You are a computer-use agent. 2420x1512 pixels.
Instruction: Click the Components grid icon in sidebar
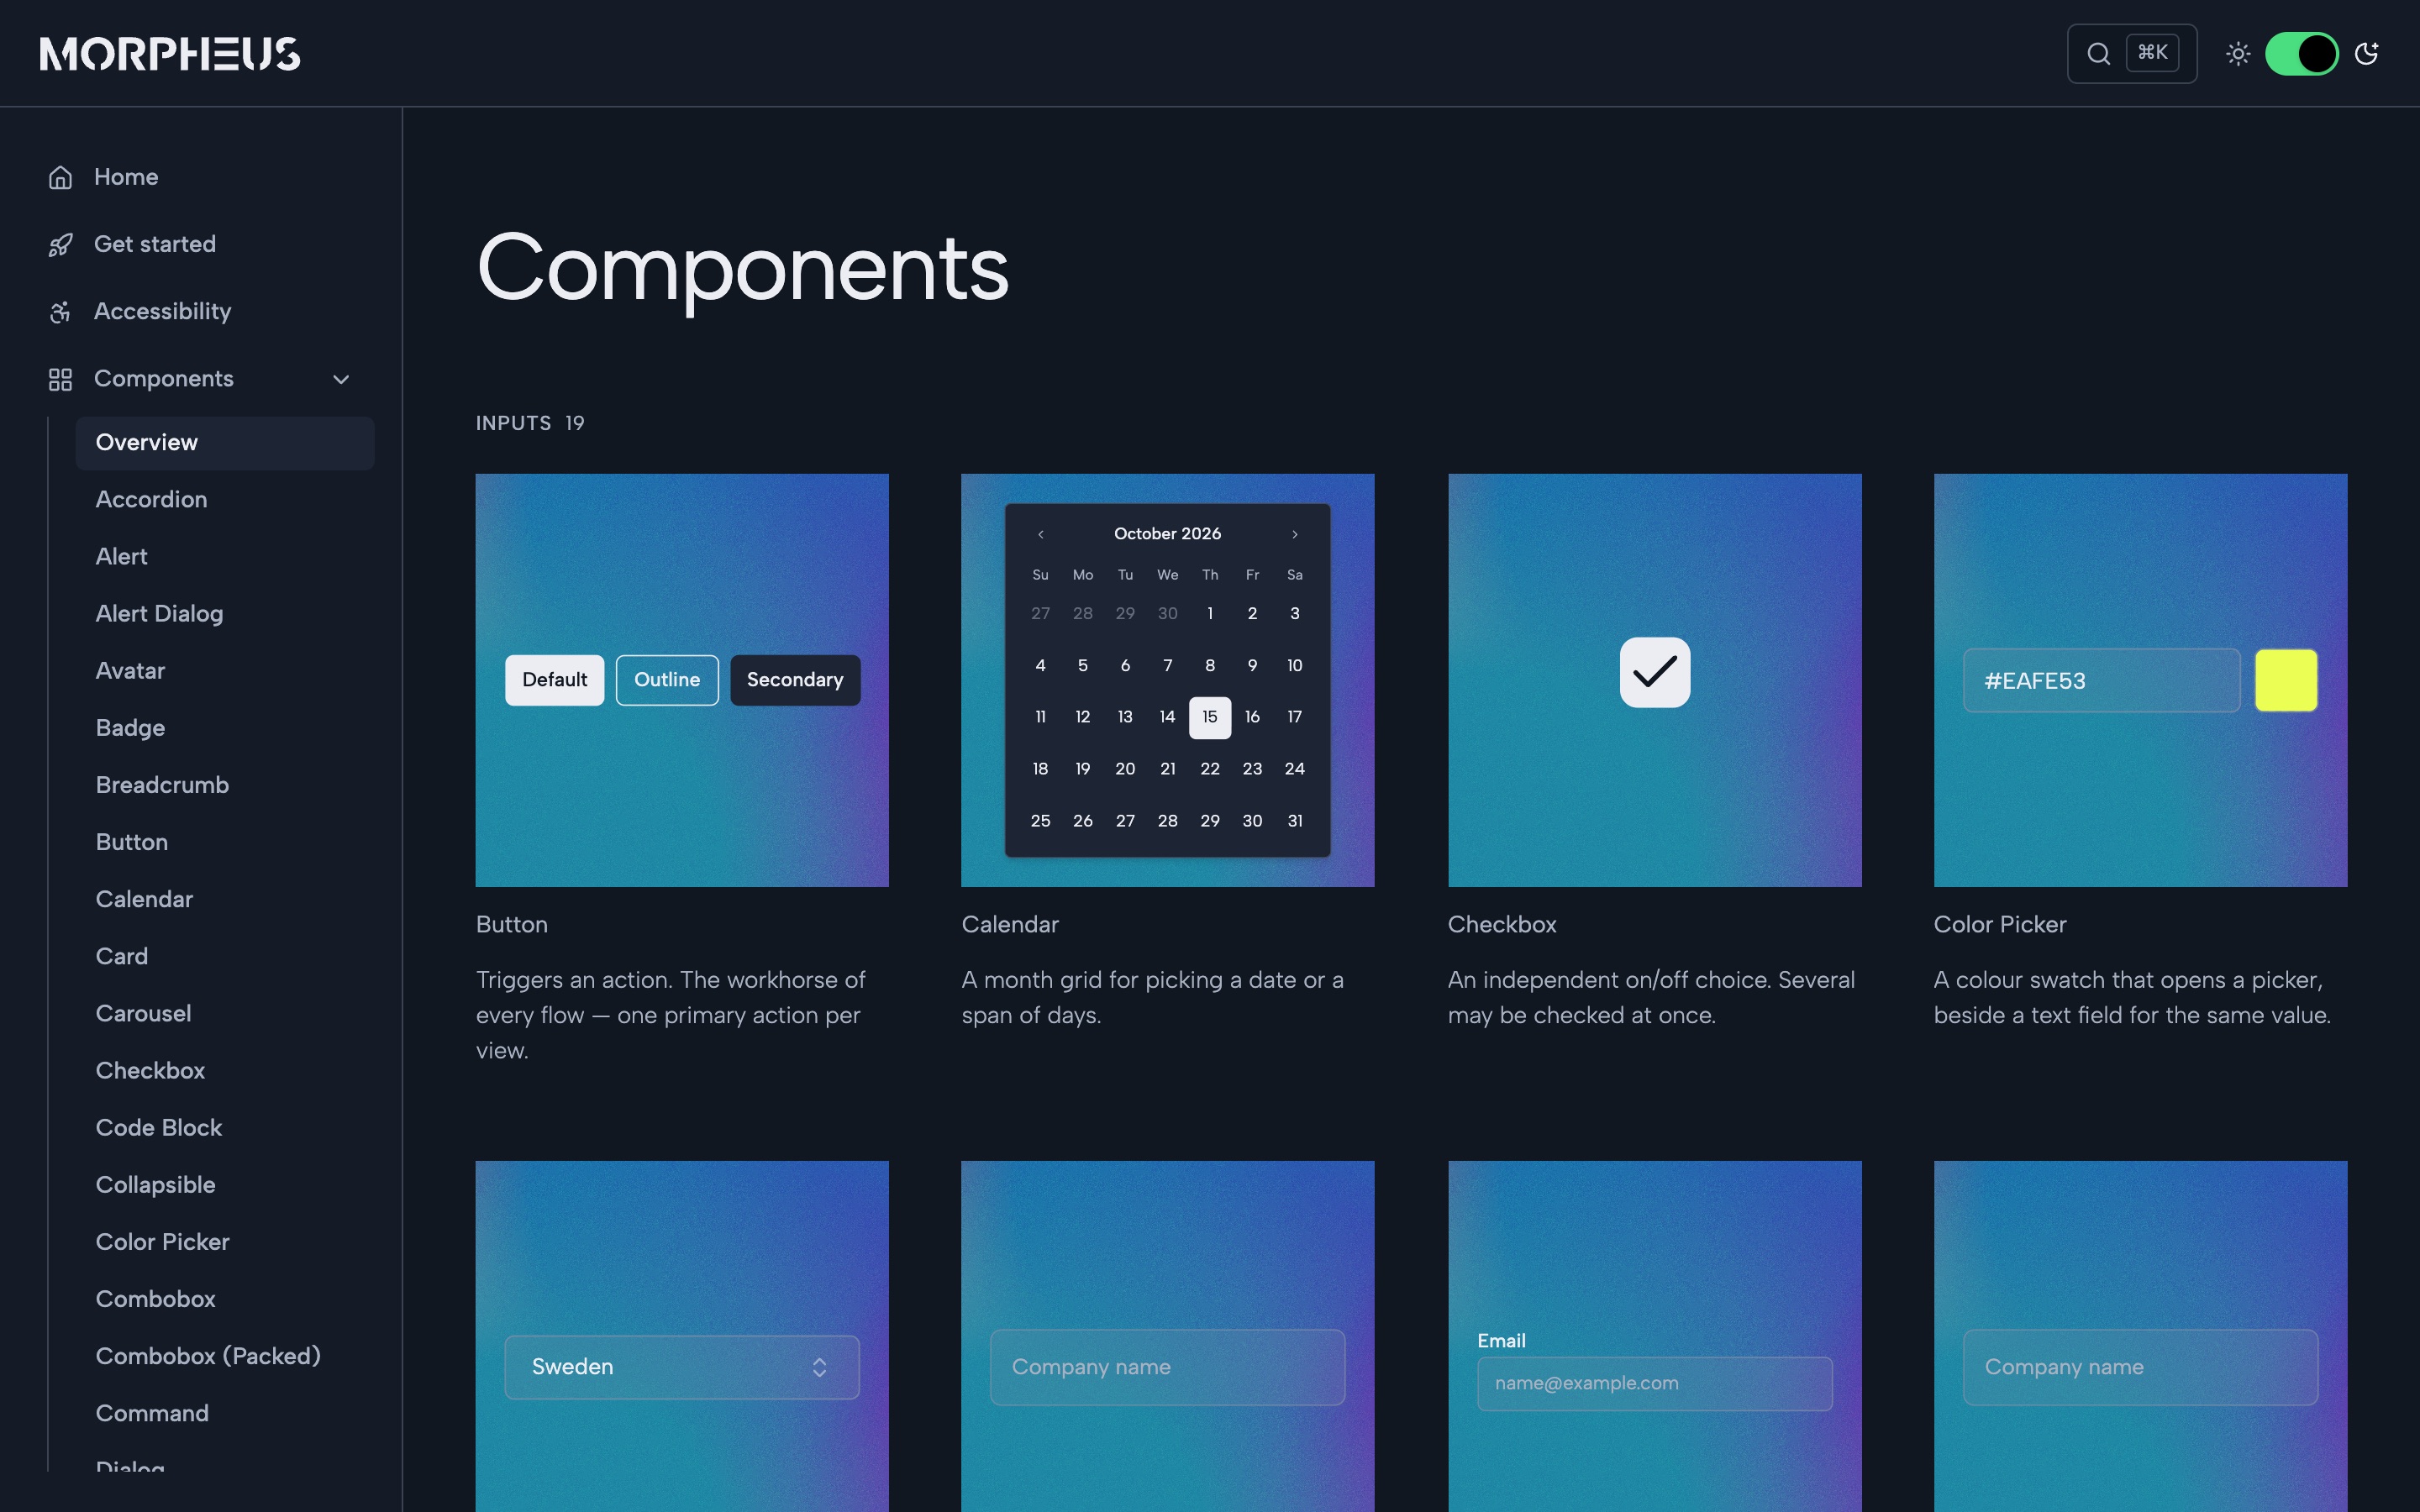point(61,379)
